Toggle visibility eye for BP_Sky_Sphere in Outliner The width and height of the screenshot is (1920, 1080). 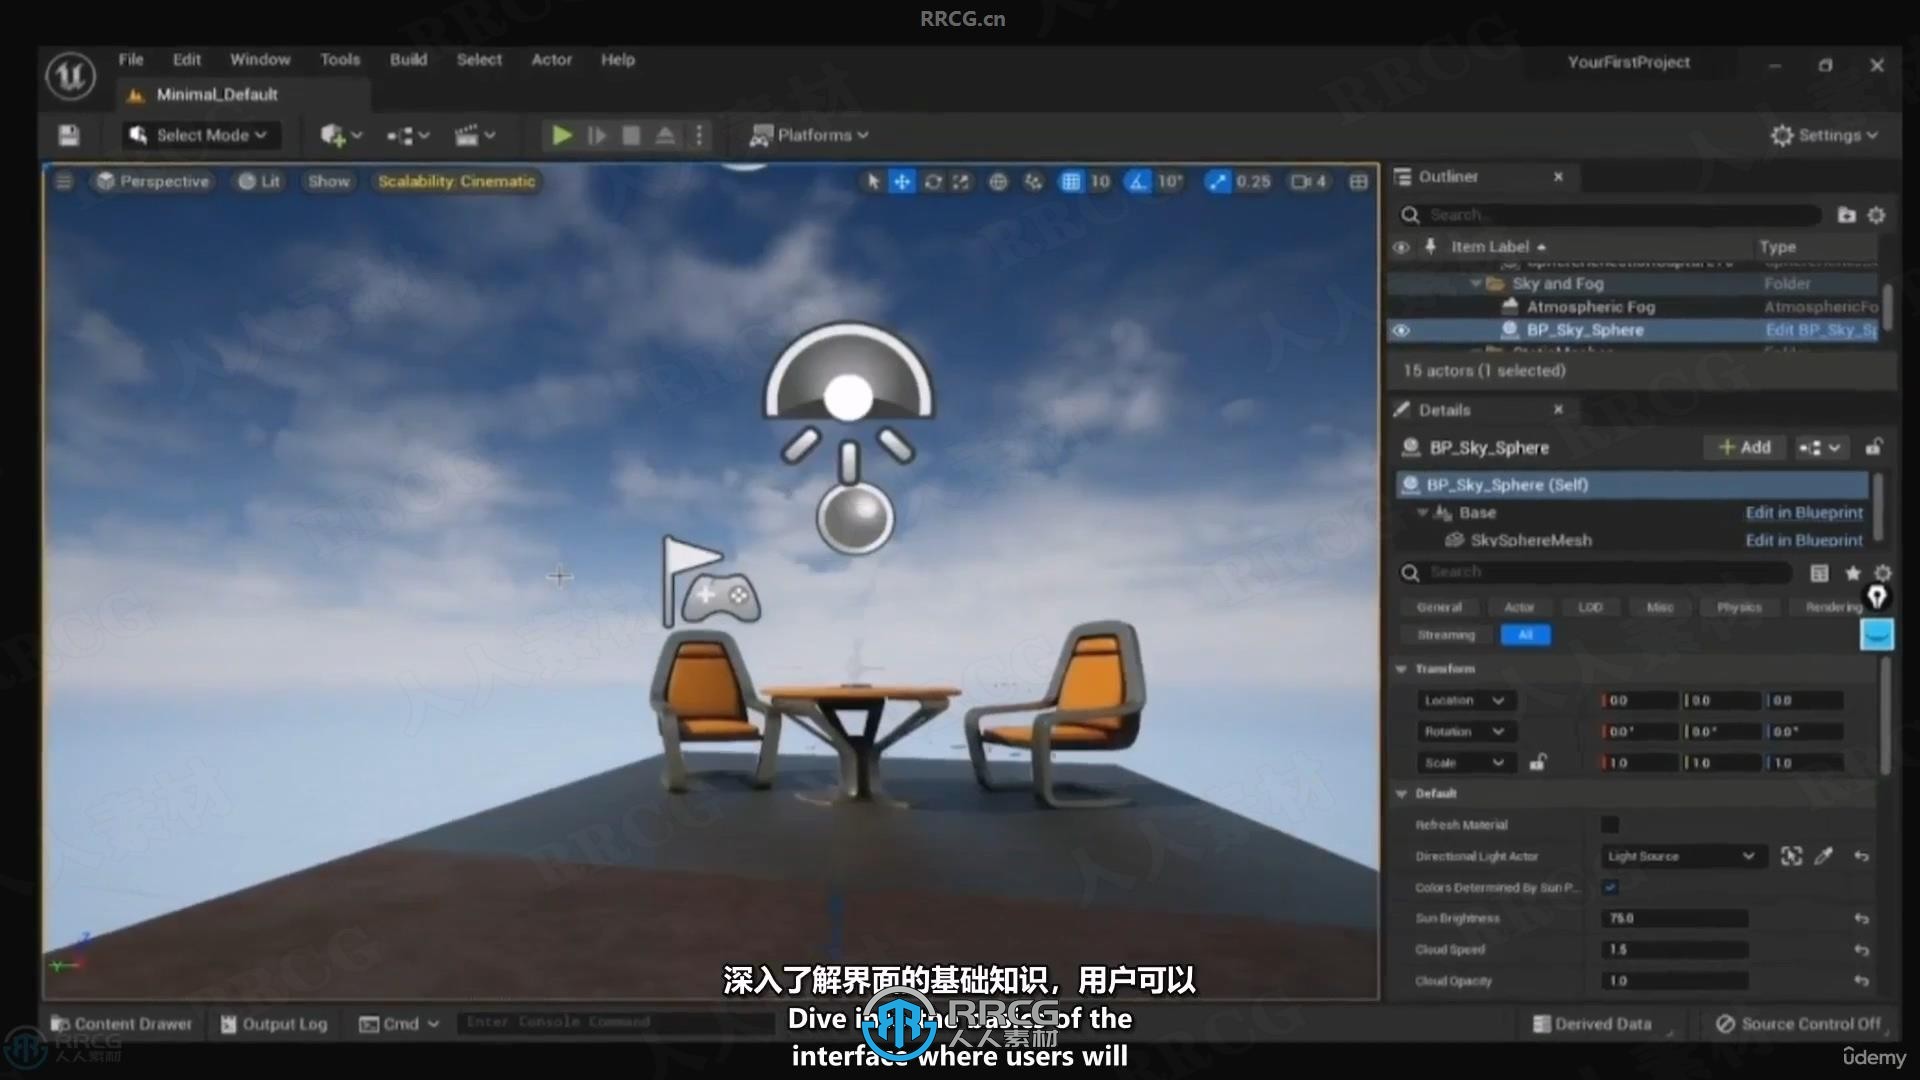click(x=1401, y=330)
